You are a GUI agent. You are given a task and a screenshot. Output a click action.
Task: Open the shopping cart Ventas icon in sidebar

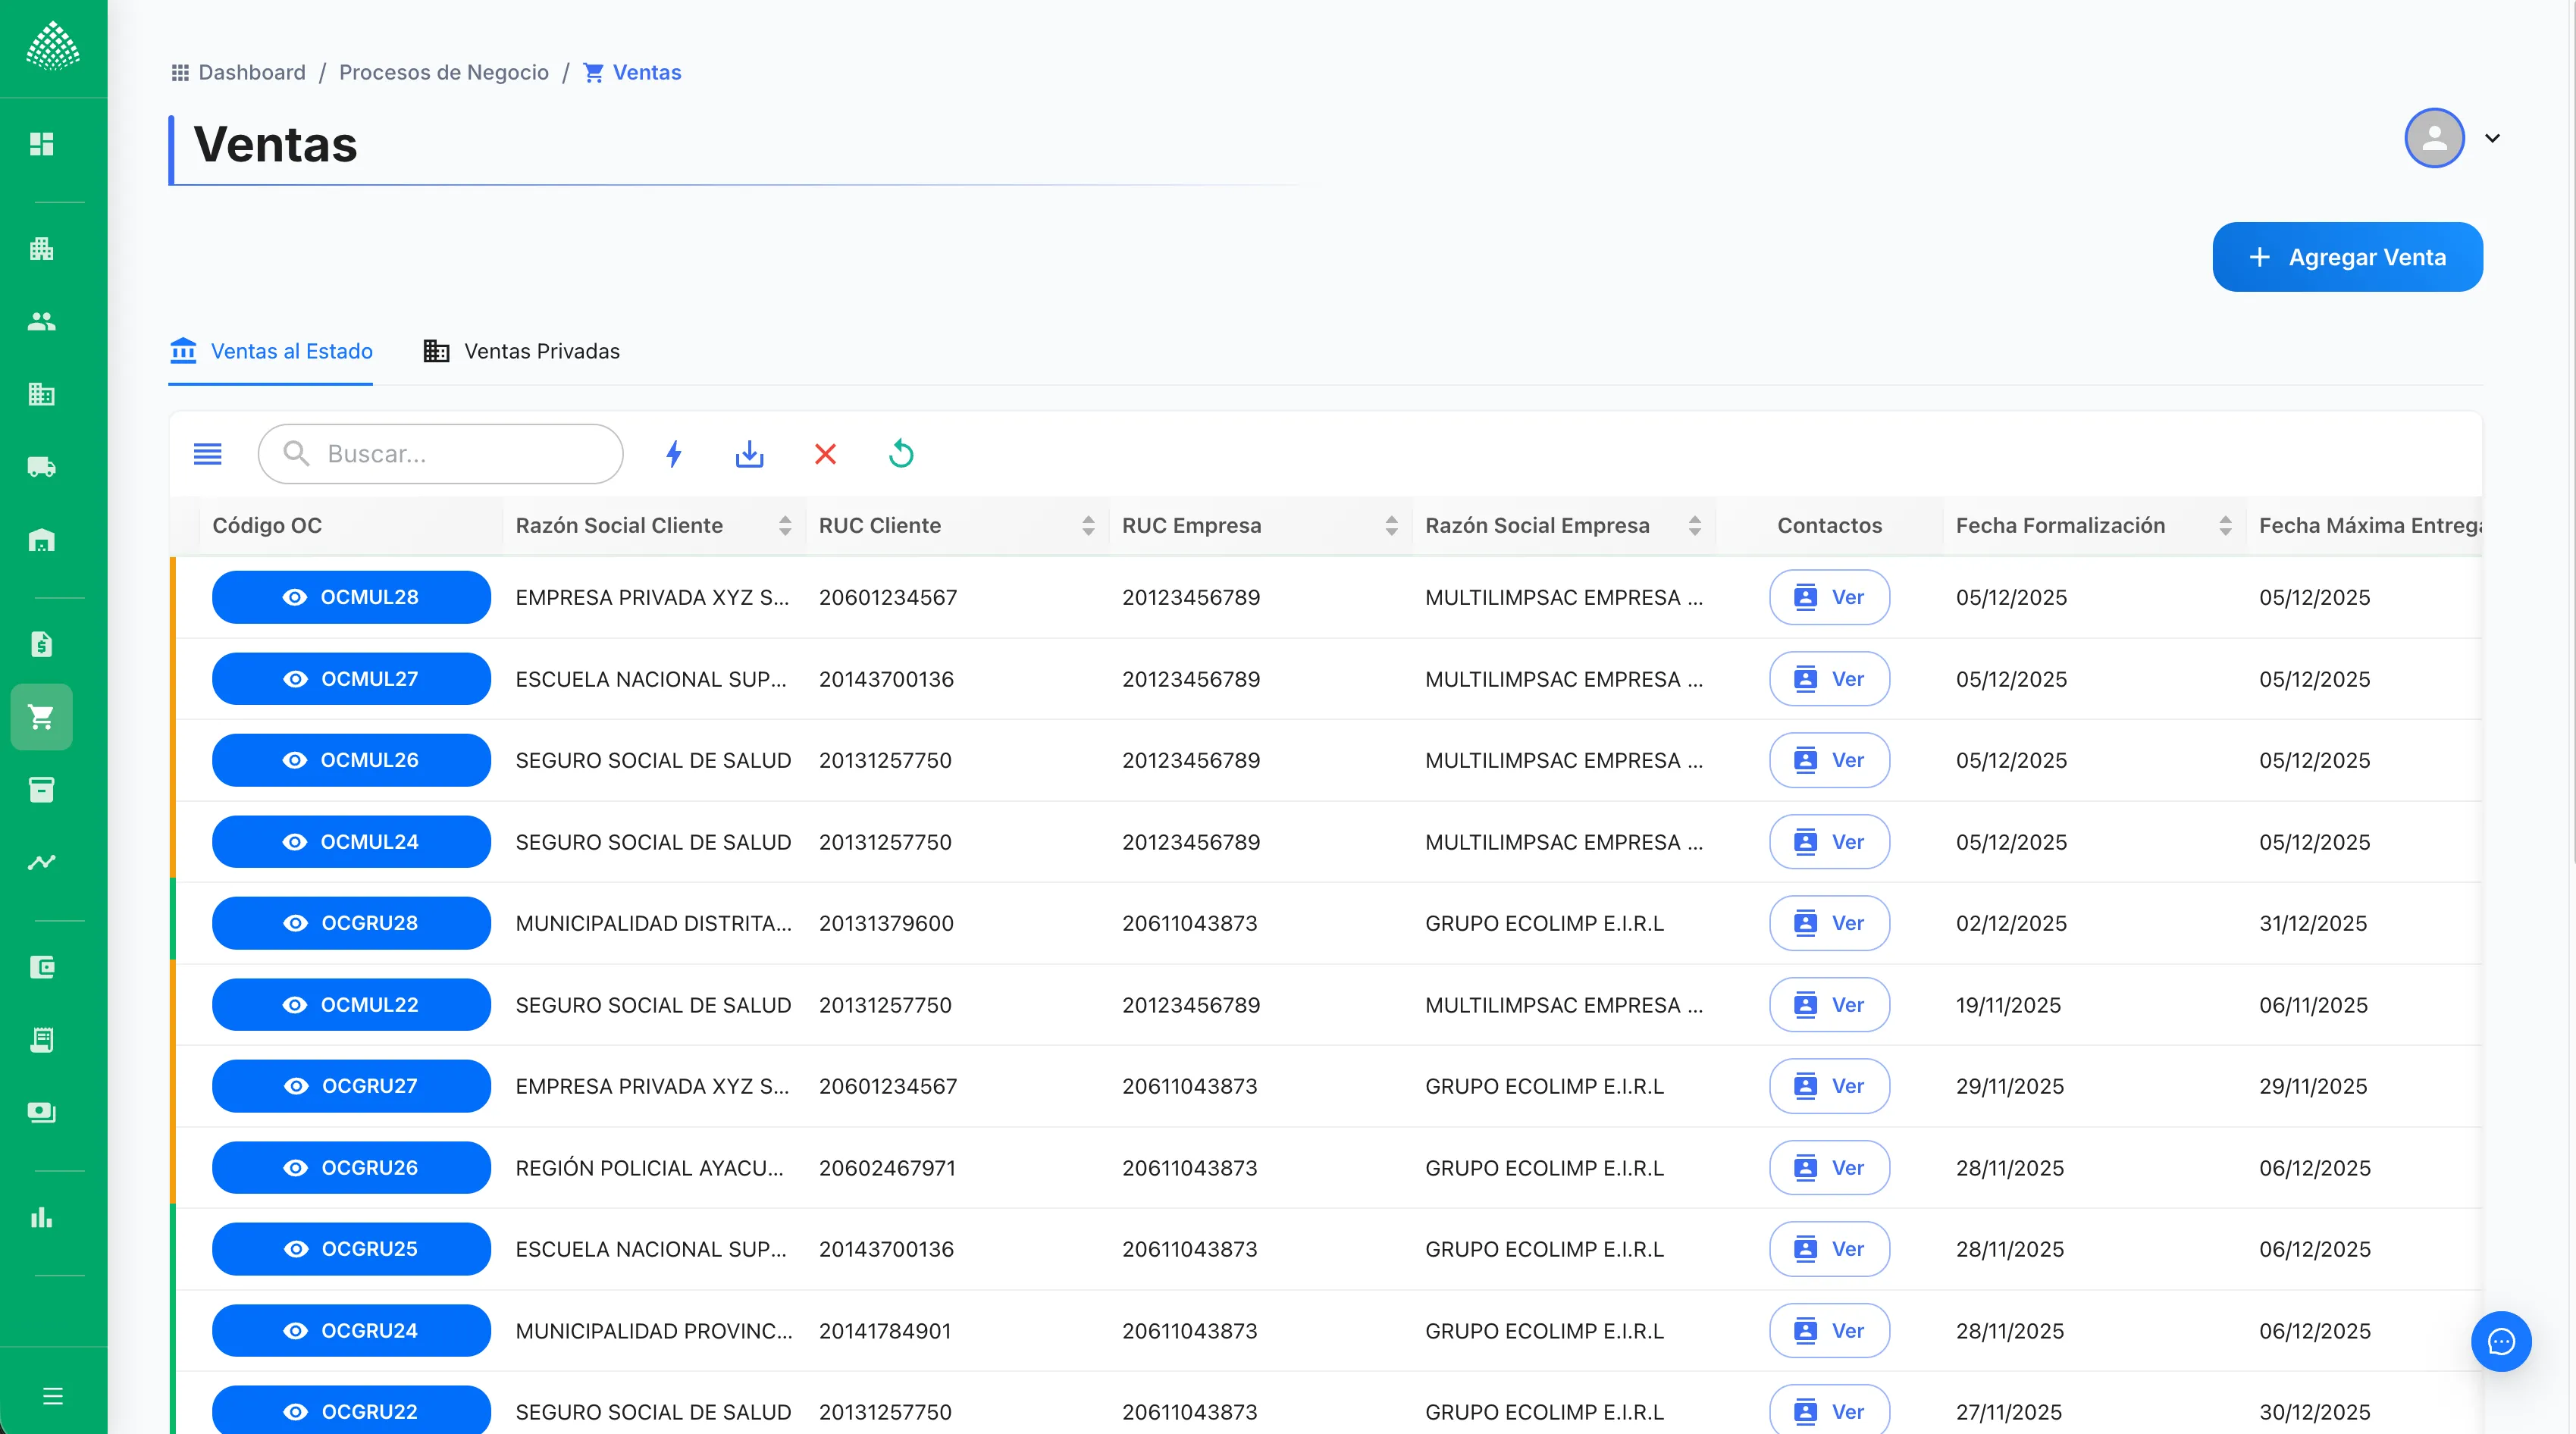(x=41, y=716)
